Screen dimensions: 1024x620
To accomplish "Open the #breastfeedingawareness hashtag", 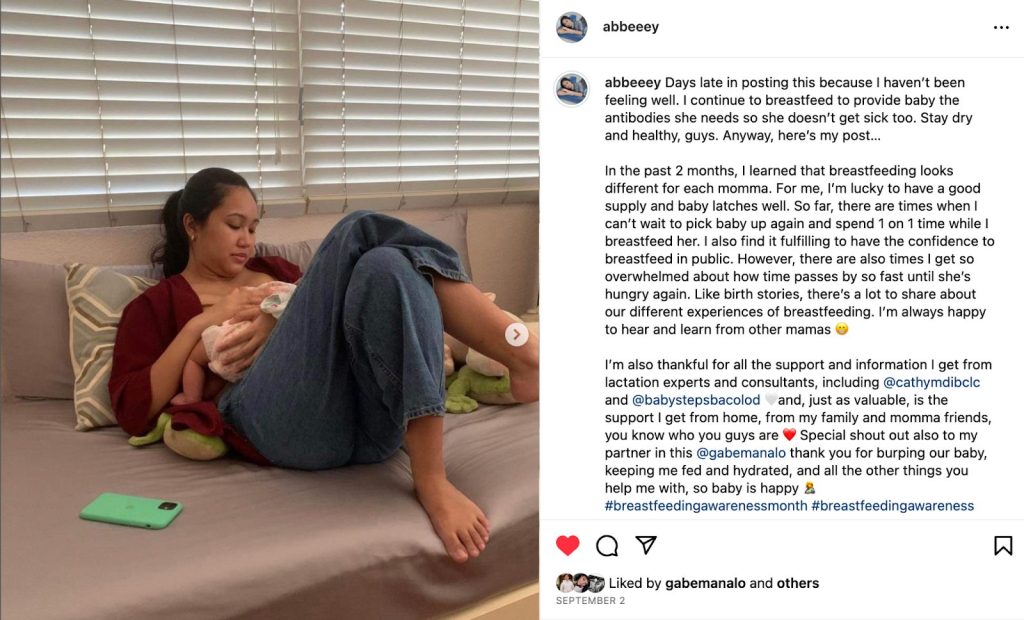I will pyautogui.click(x=892, y=506).
